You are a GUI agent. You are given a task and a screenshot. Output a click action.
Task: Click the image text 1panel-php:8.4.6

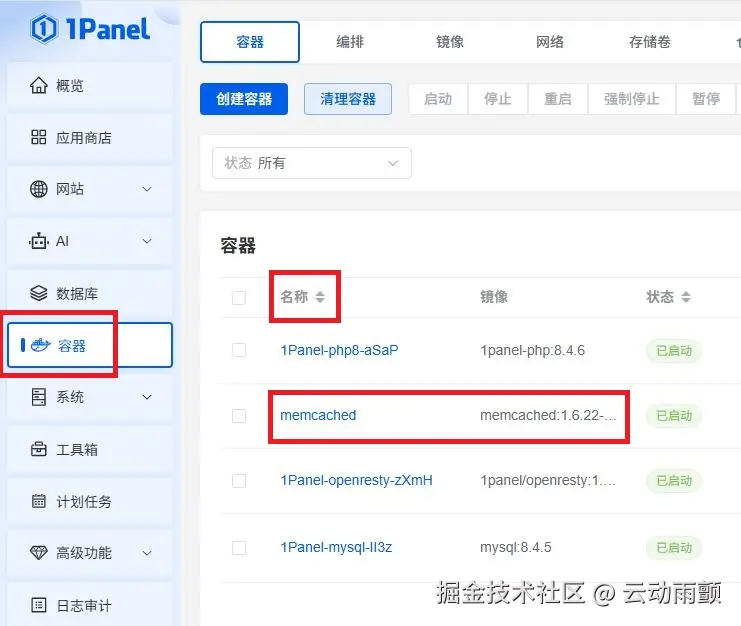(533, 350)
